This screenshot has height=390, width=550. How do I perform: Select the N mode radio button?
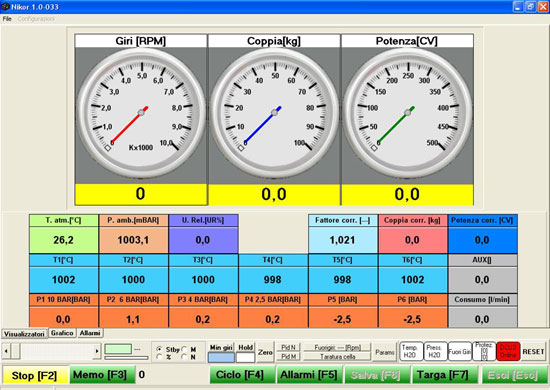point(185,357)
